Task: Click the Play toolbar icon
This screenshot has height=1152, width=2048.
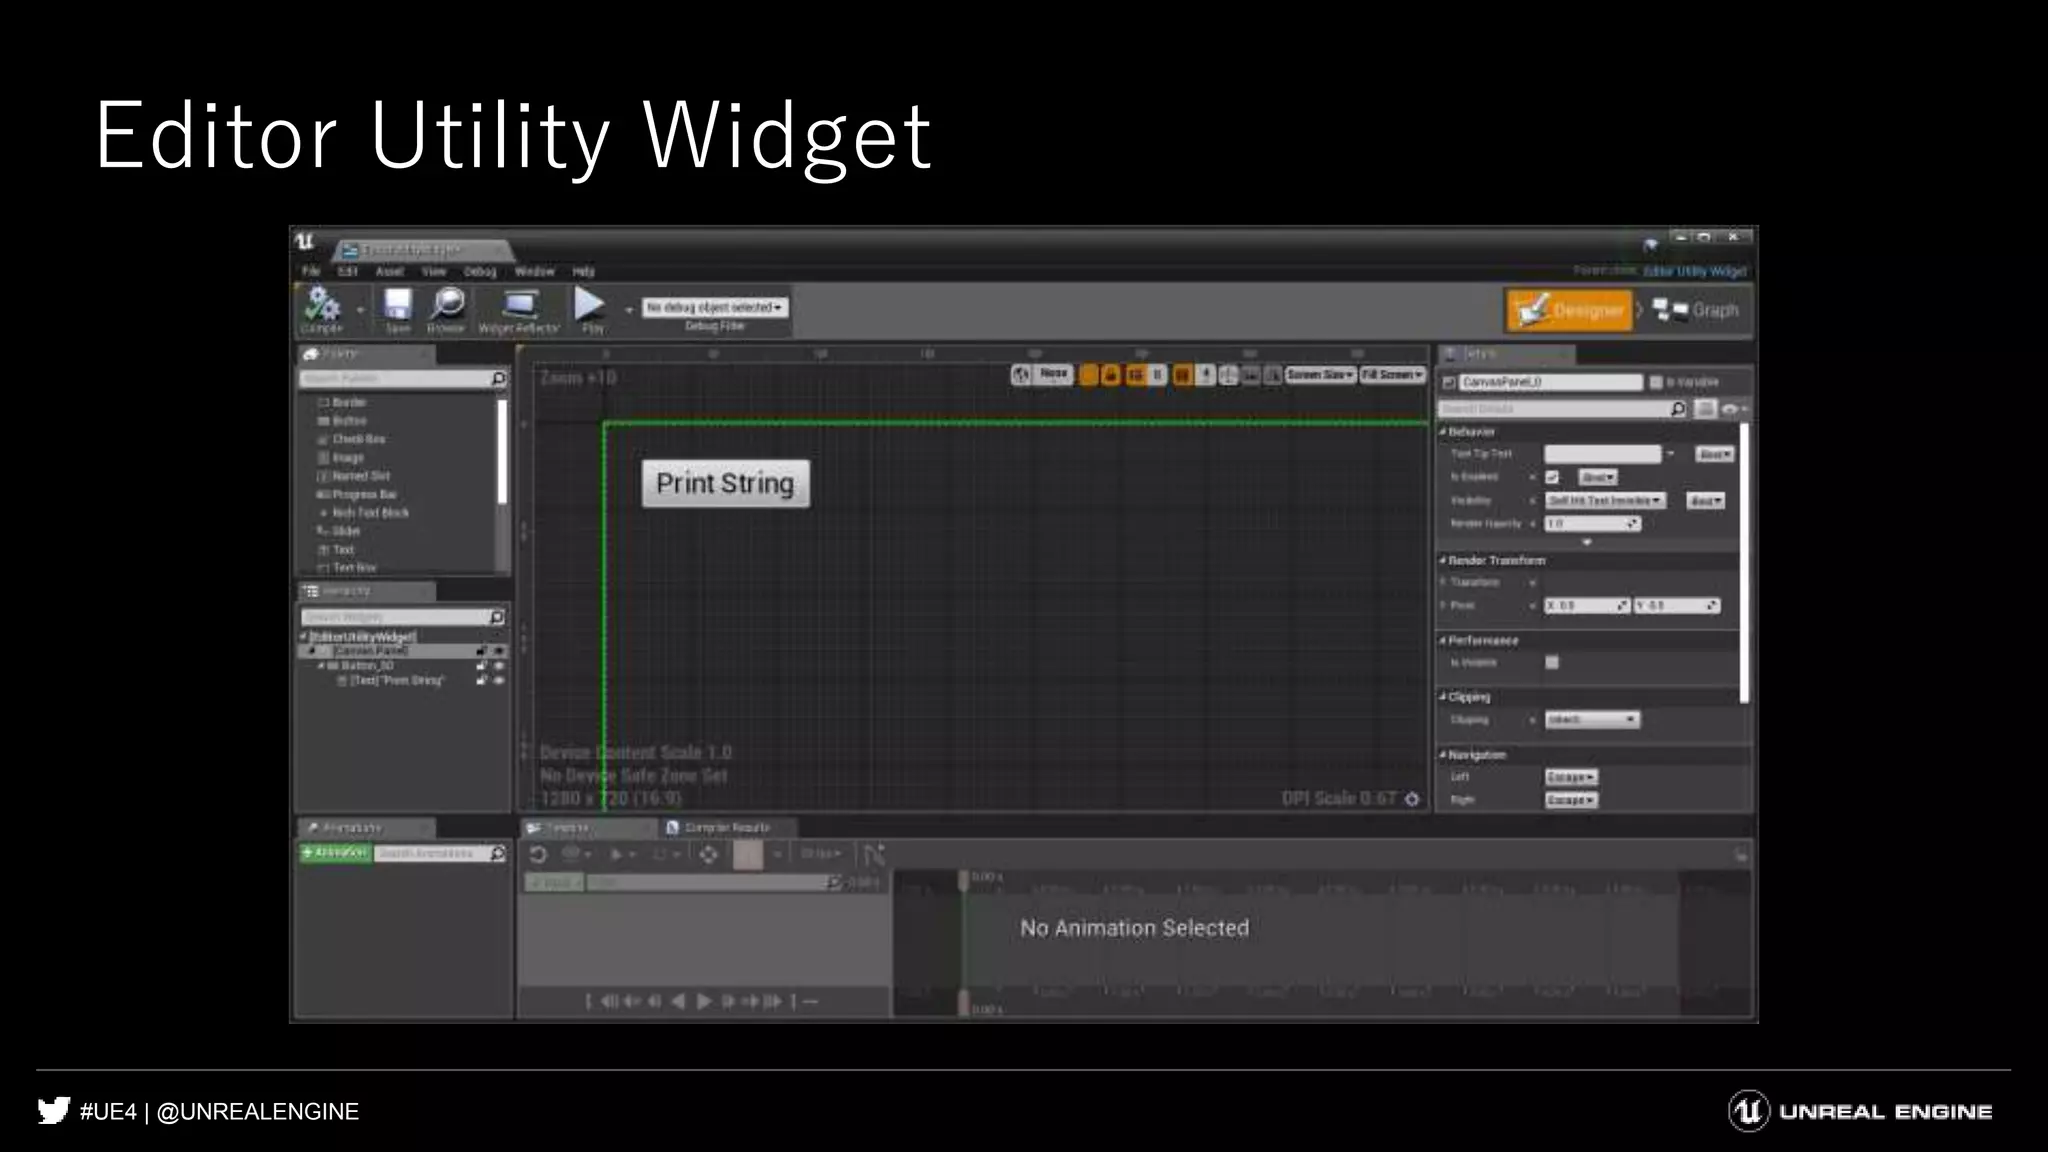Action: pos(589,303)
